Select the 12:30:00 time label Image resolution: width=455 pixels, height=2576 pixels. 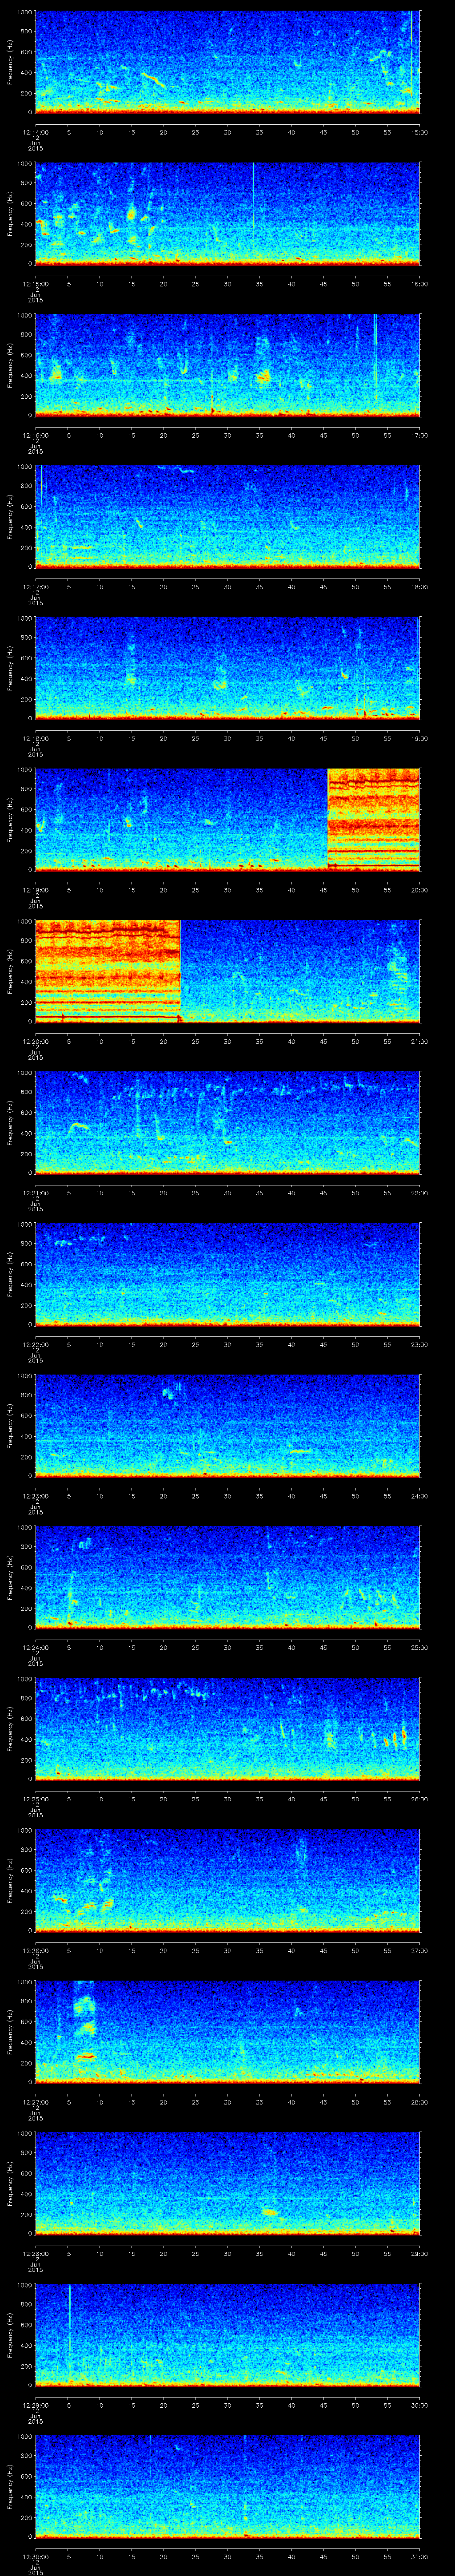click(x=35, y=2556)
